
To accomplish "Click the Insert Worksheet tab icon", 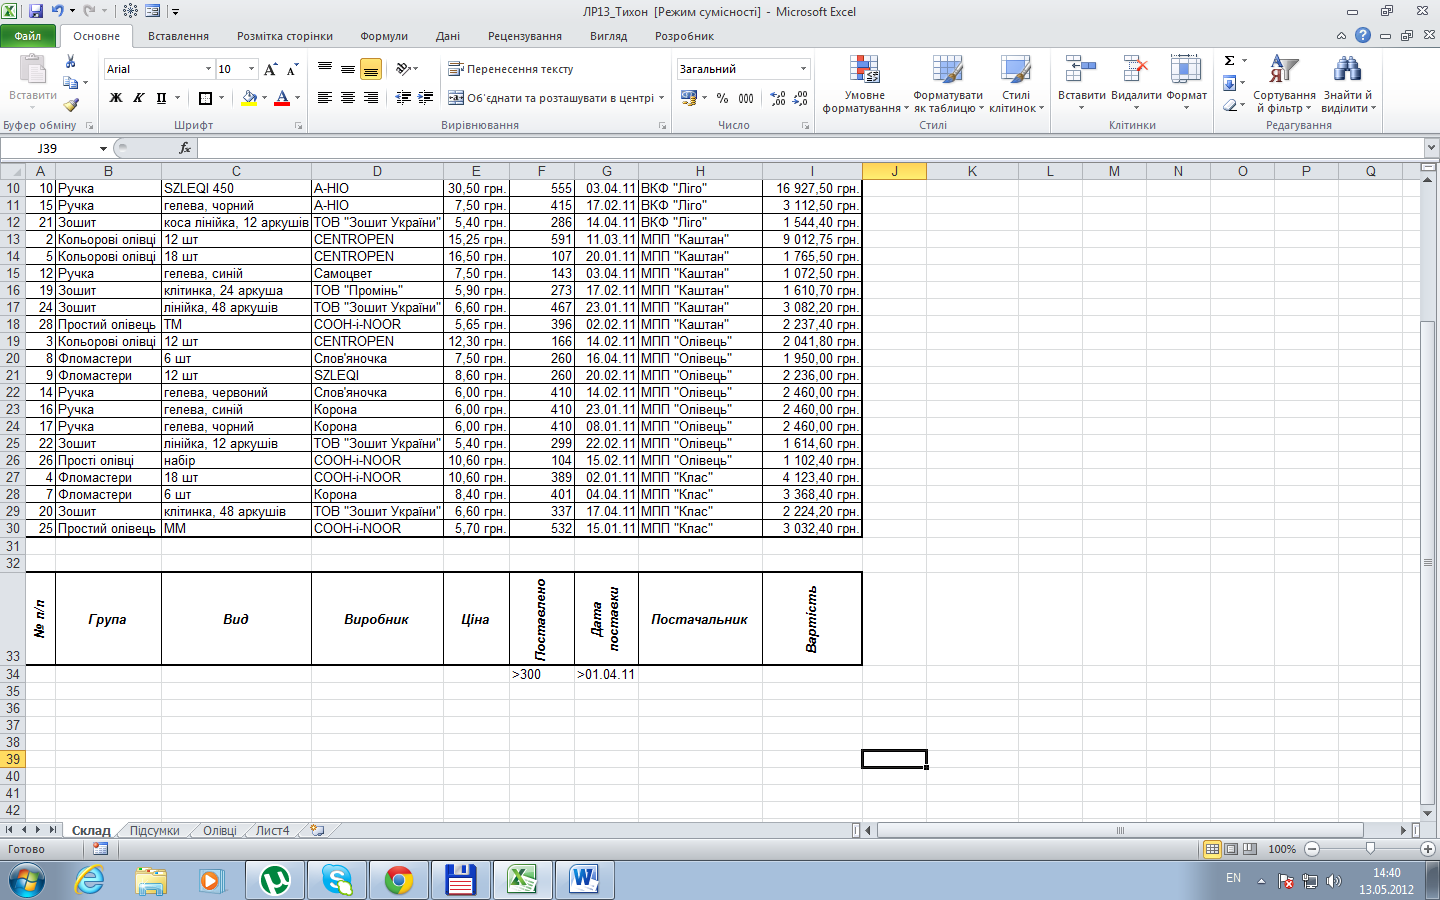I will [318, 830].
